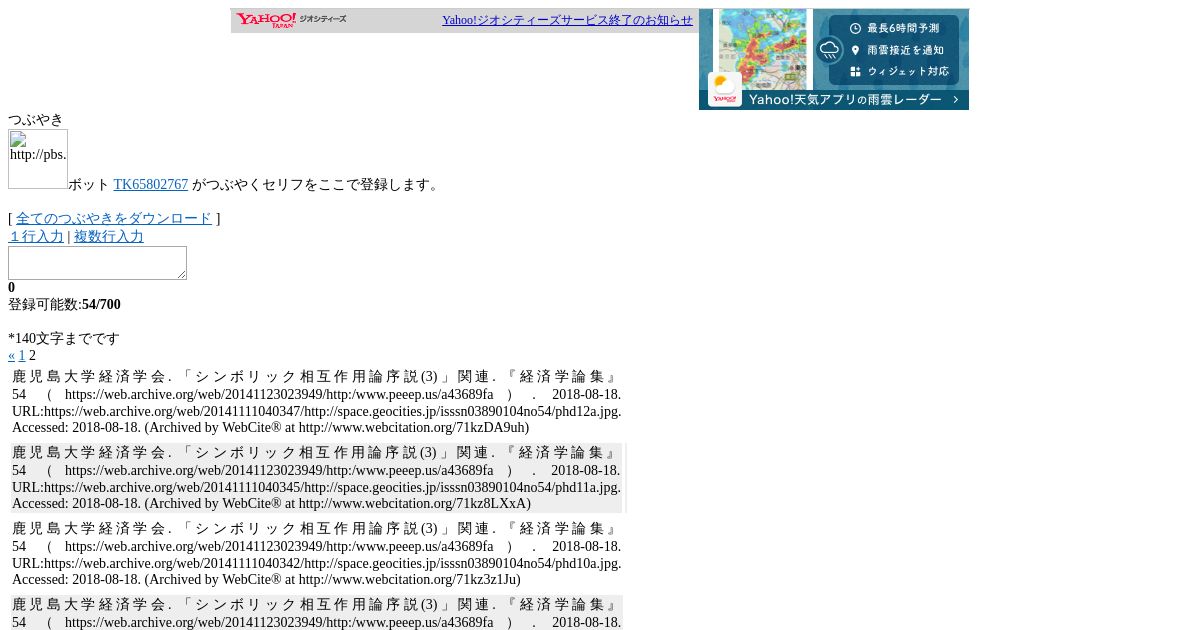Select the entry citing phd12a.jpg
Screen dimensions: 1200x630
click(316, 402)
